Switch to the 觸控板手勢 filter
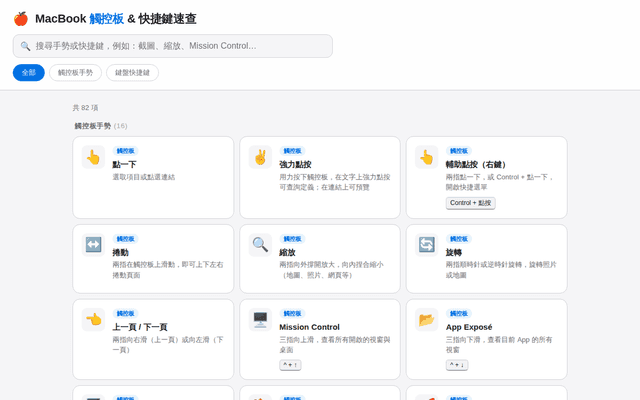 [76, 73]
